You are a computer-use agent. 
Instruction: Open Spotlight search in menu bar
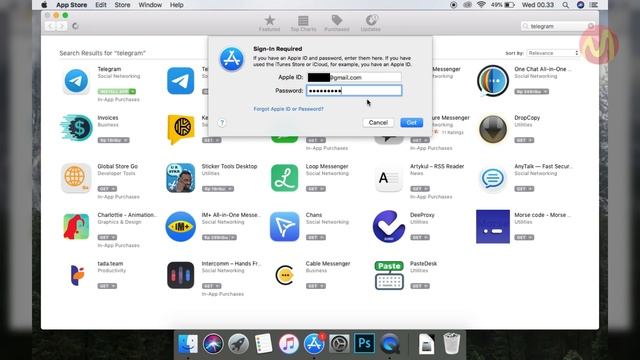pyautogui.click(x=565, y=5)
